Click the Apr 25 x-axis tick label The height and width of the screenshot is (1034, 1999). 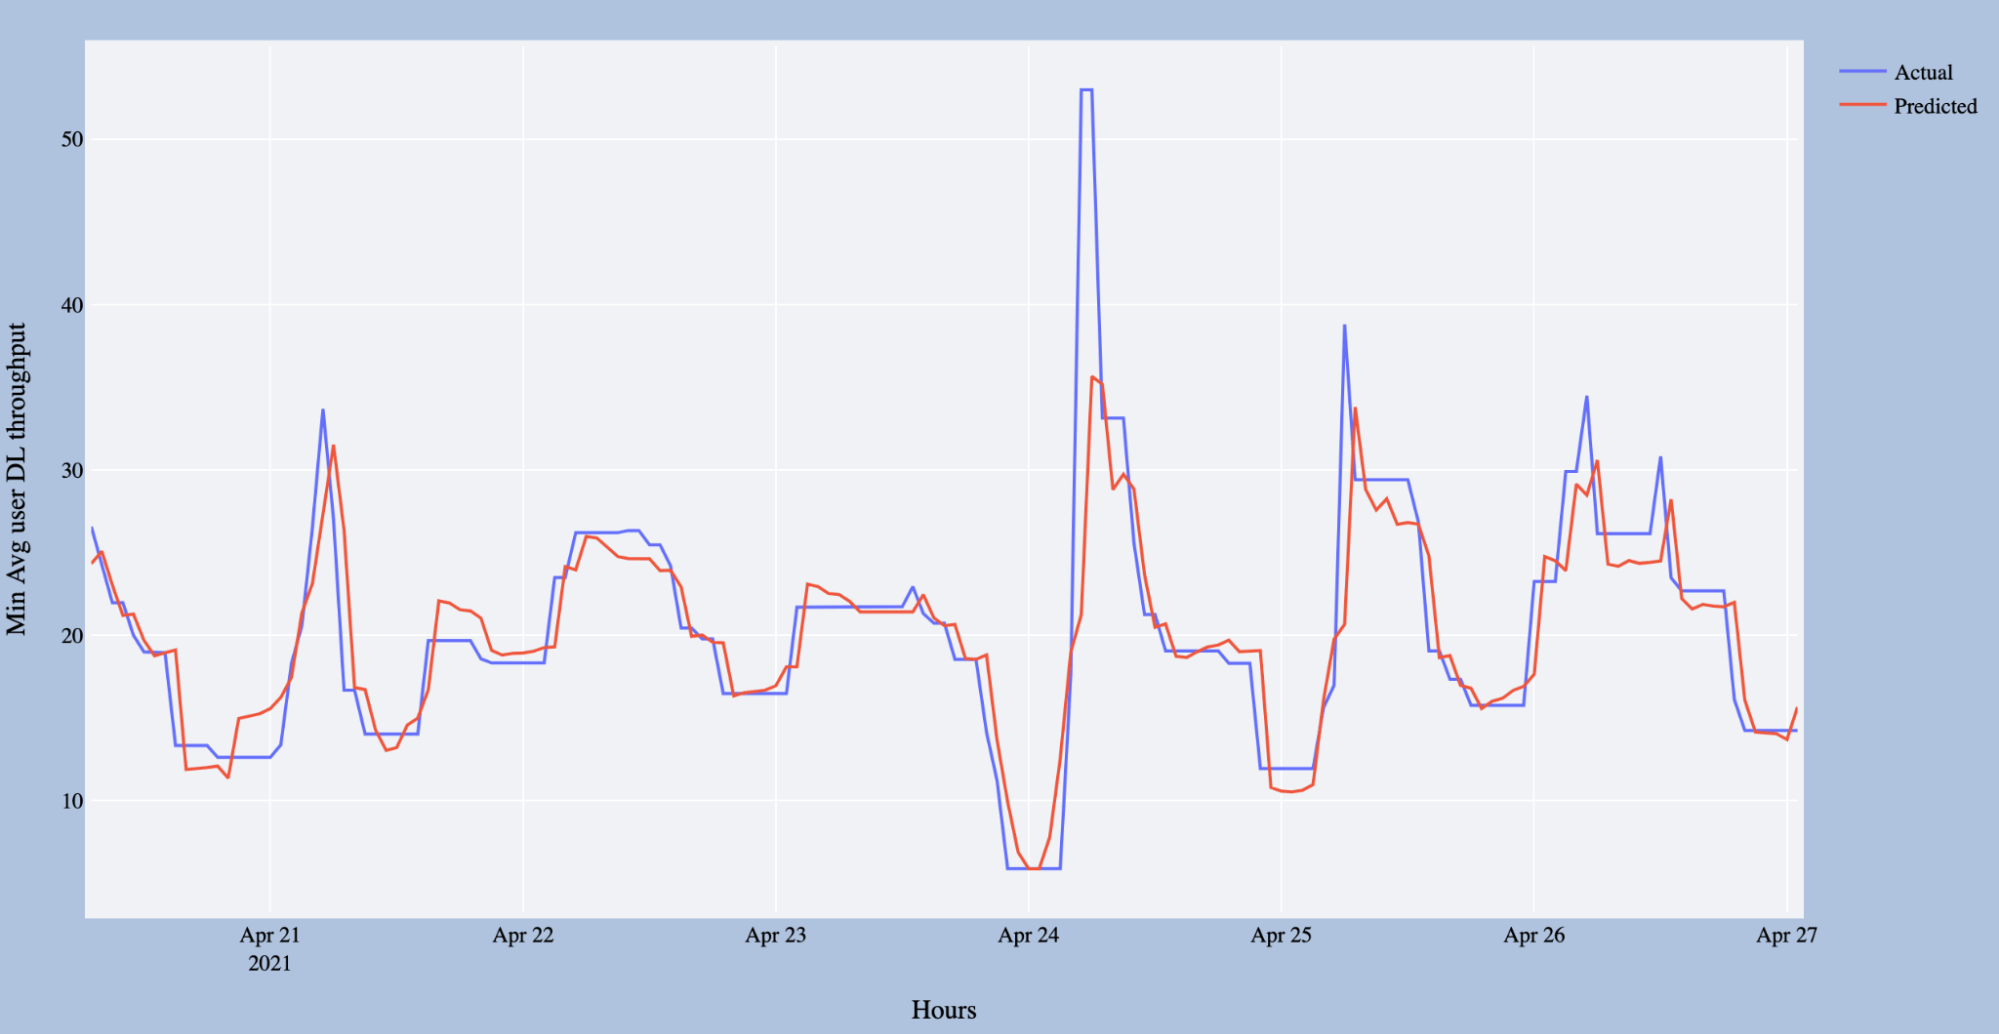(x=1281, y=935)
